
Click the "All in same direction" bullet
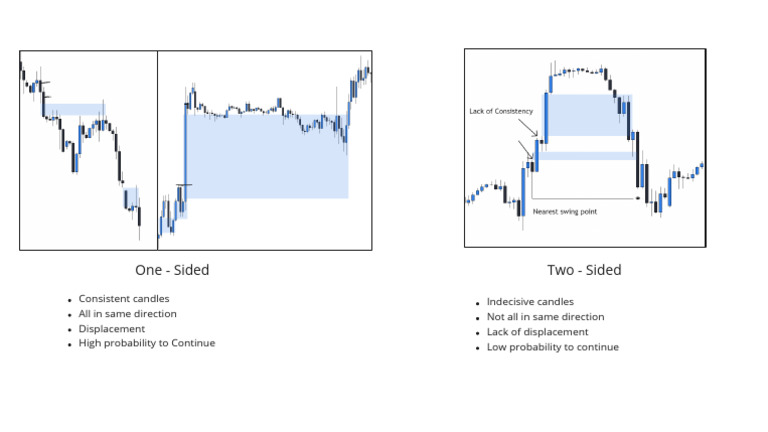[128, 314]
